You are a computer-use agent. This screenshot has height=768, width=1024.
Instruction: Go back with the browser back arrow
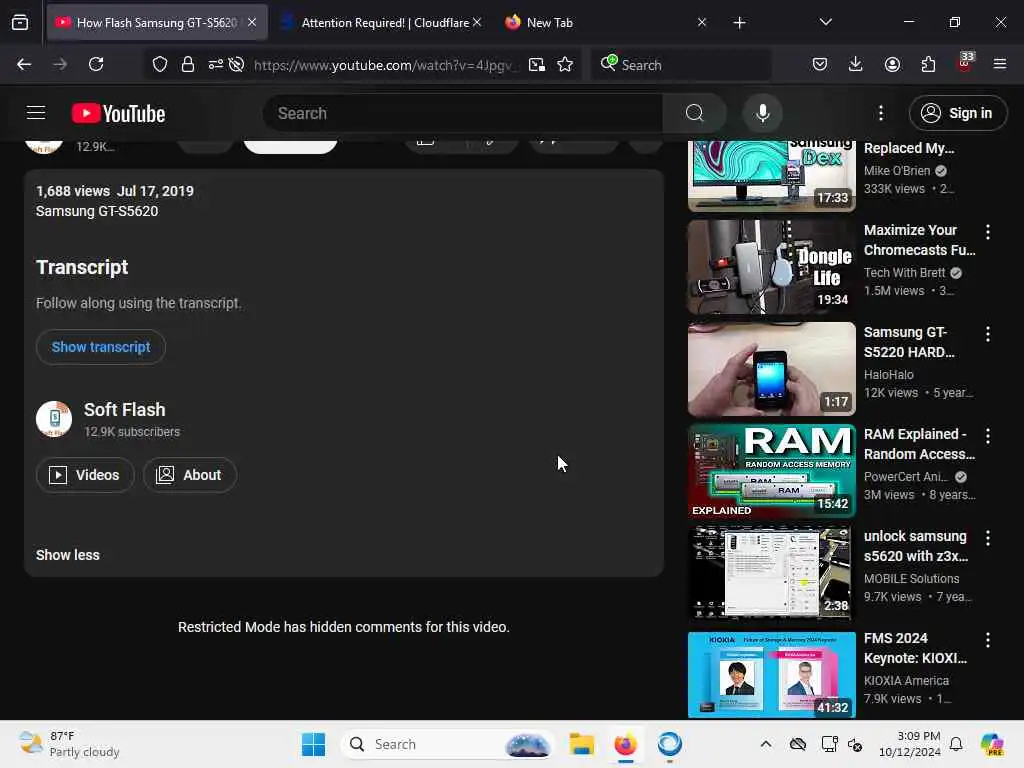pos(24,64)
